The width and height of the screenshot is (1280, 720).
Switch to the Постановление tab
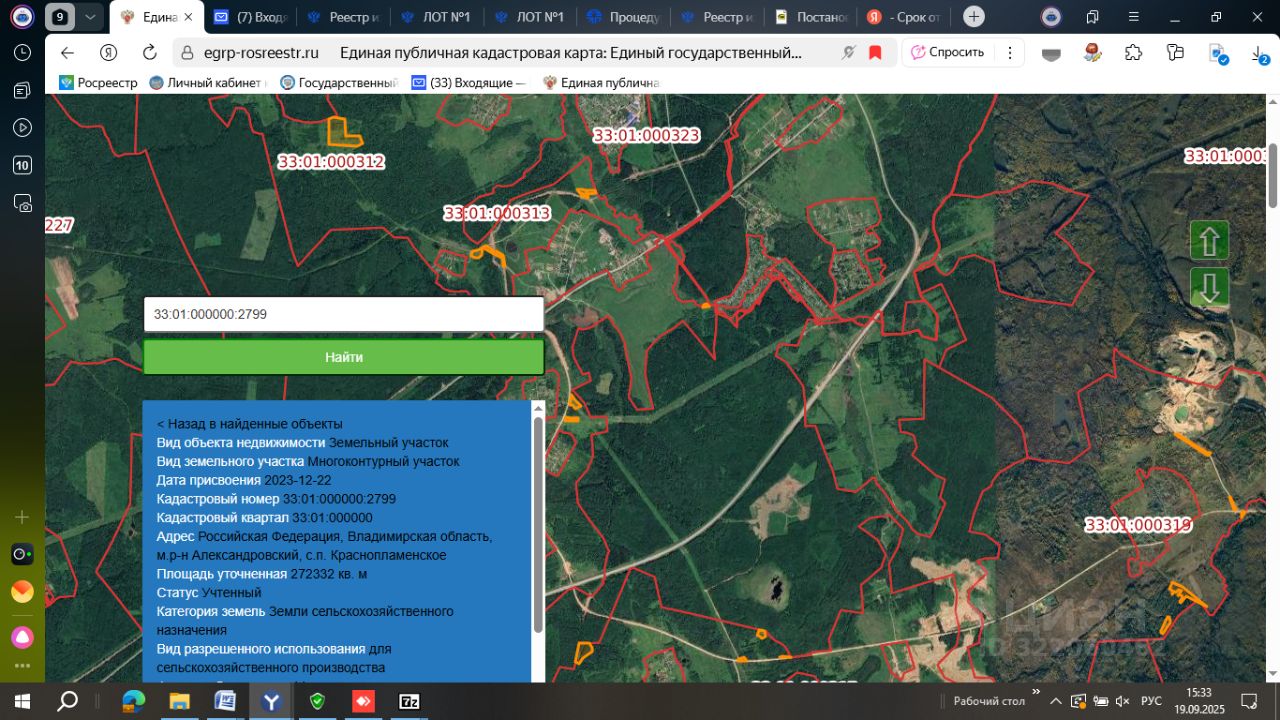coord(811,17)
